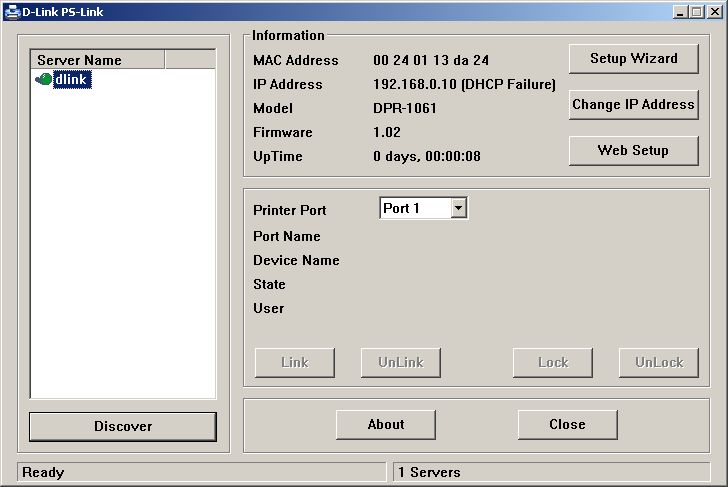Click the D-Link PS-Link title bar printer icon
The width and height of the screenshot is (728, 487).
12,11
